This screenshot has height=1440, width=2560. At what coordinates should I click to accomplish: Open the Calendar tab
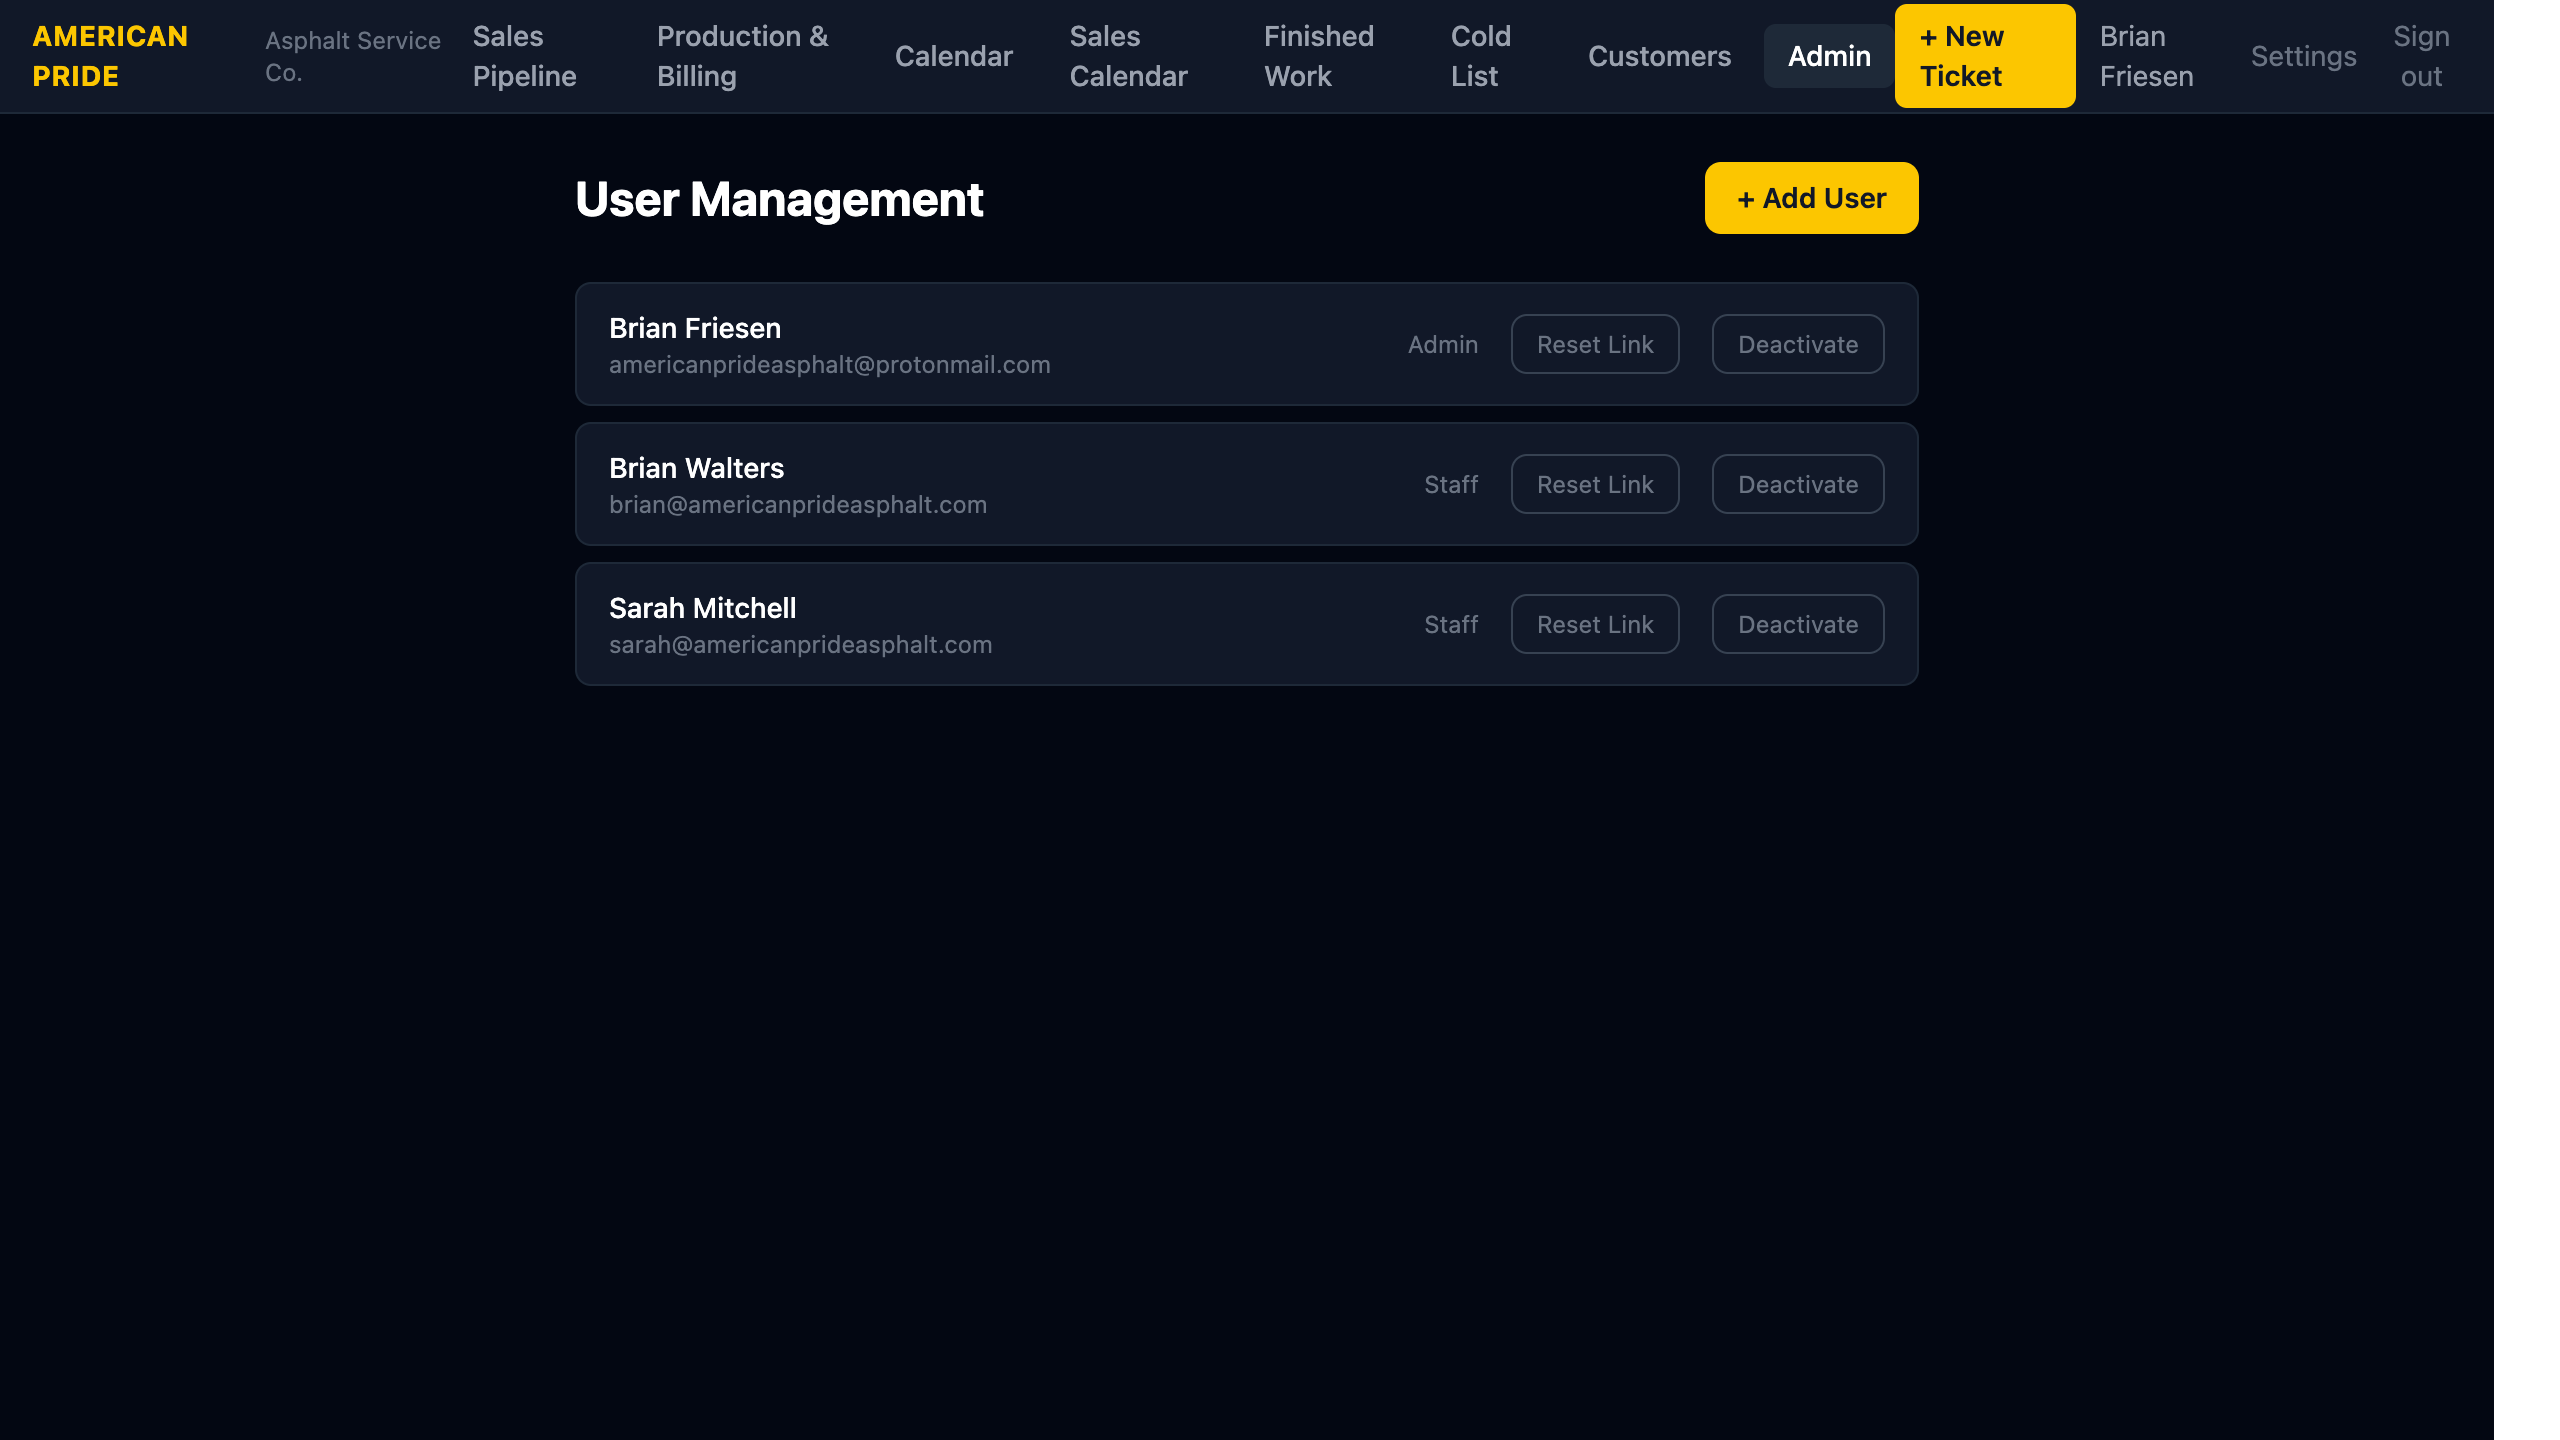953,56
